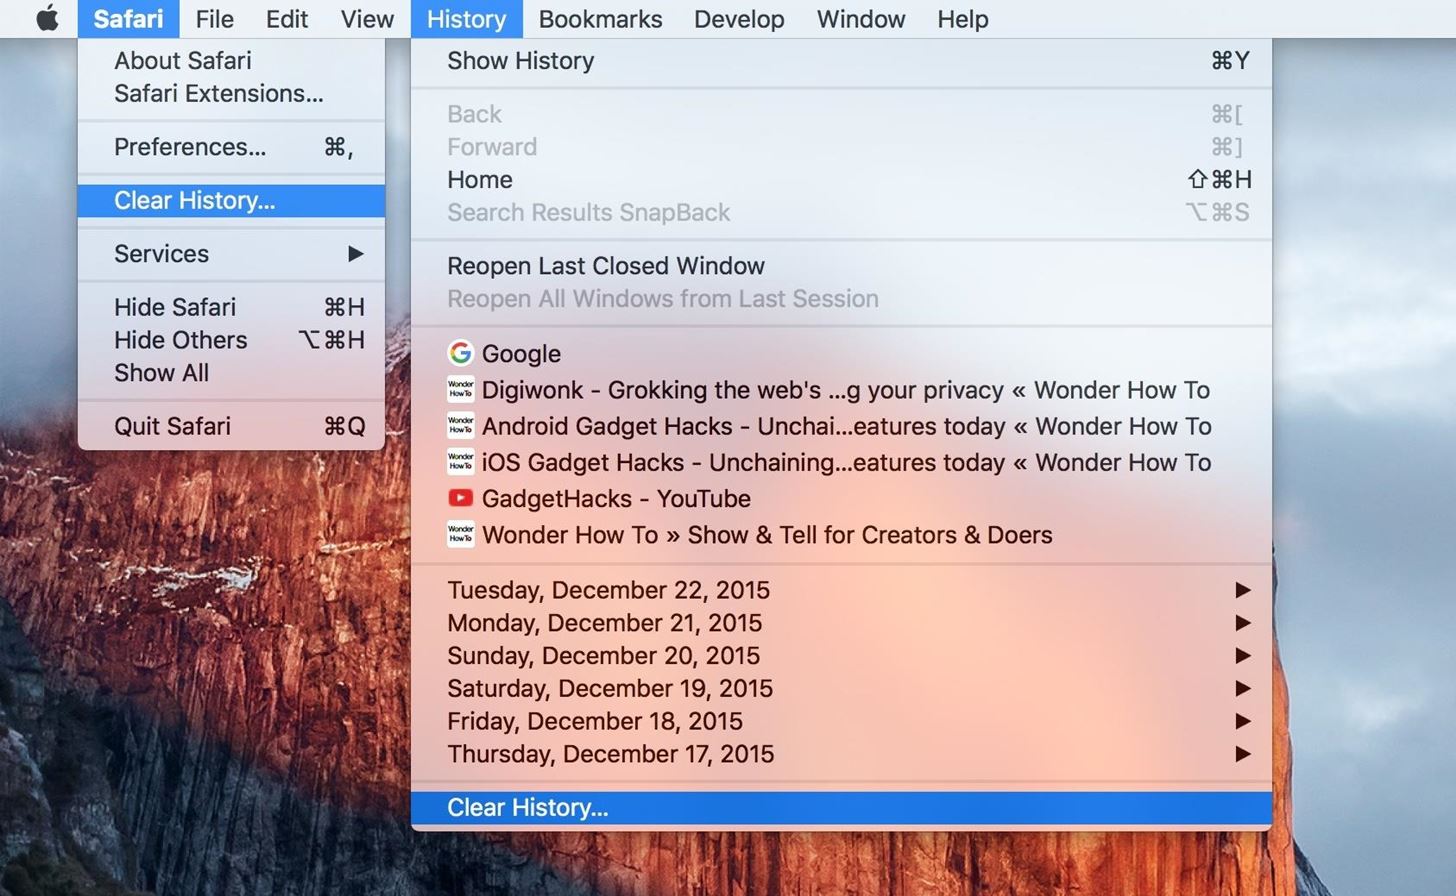Open Wonder How To » Show & Tell entry

(x=841, y=534)
